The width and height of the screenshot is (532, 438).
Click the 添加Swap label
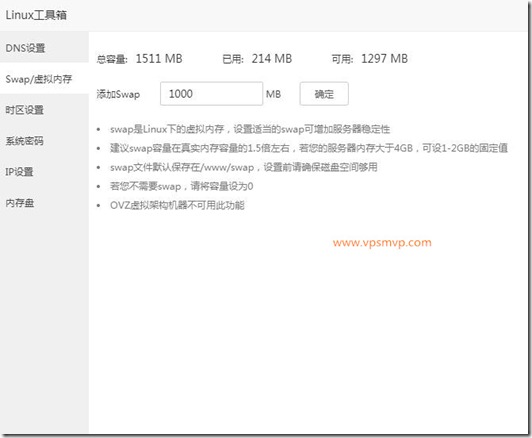point(118,94)
